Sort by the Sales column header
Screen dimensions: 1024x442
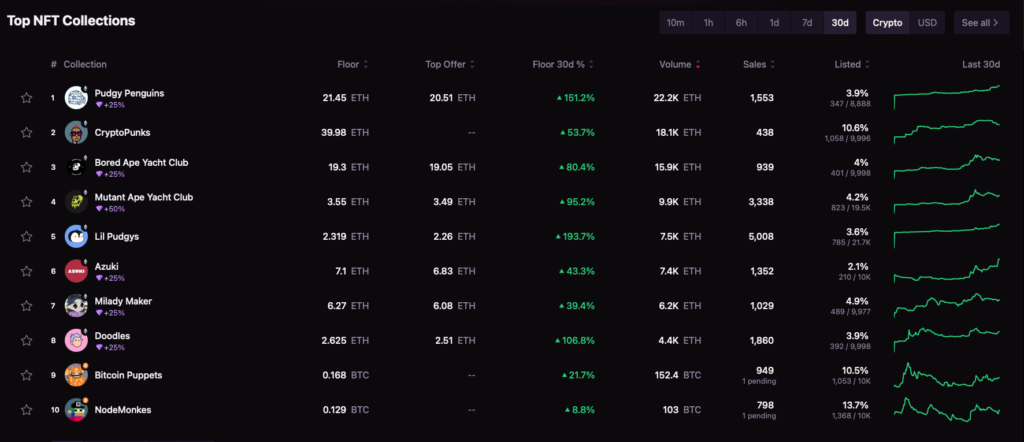pos(759,65)
